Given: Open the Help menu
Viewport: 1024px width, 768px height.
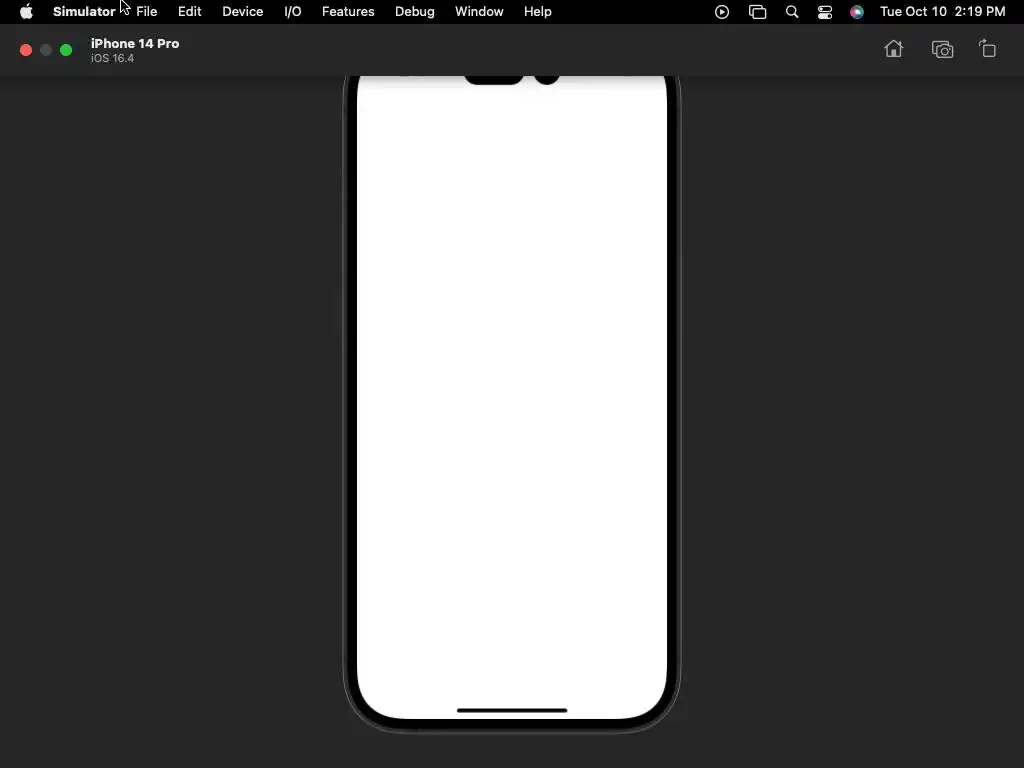Looking at the screenshot, I should tap(537, 12).
